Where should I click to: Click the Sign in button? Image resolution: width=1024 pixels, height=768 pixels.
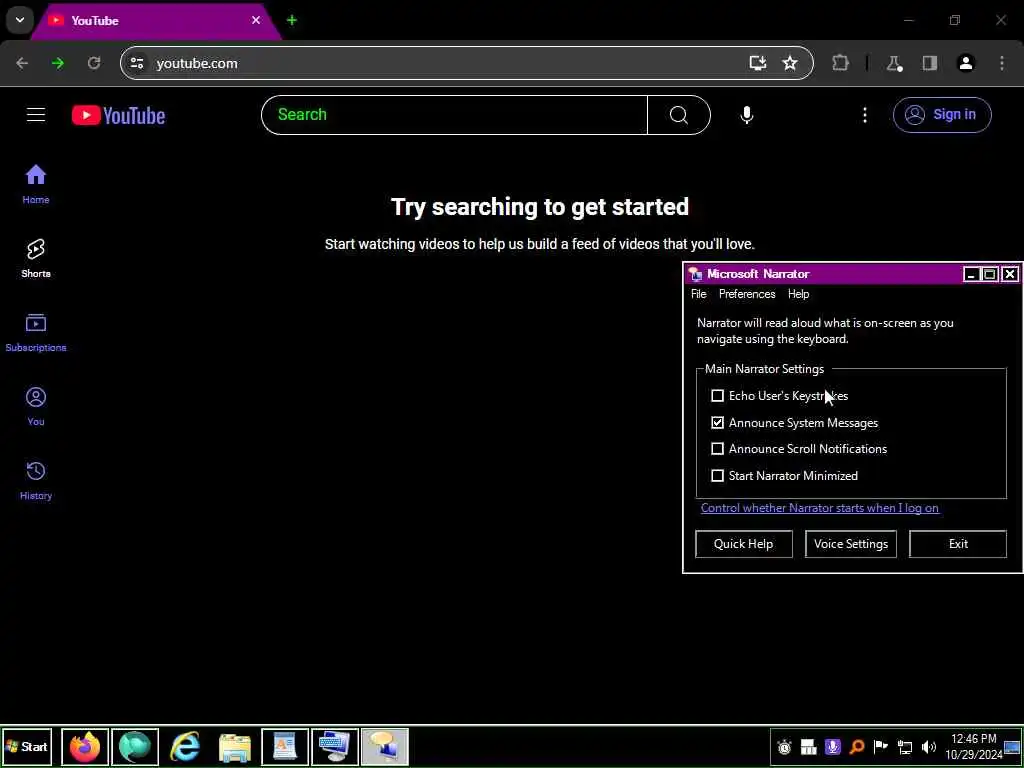pyautogui.click(x=942, y=115)
